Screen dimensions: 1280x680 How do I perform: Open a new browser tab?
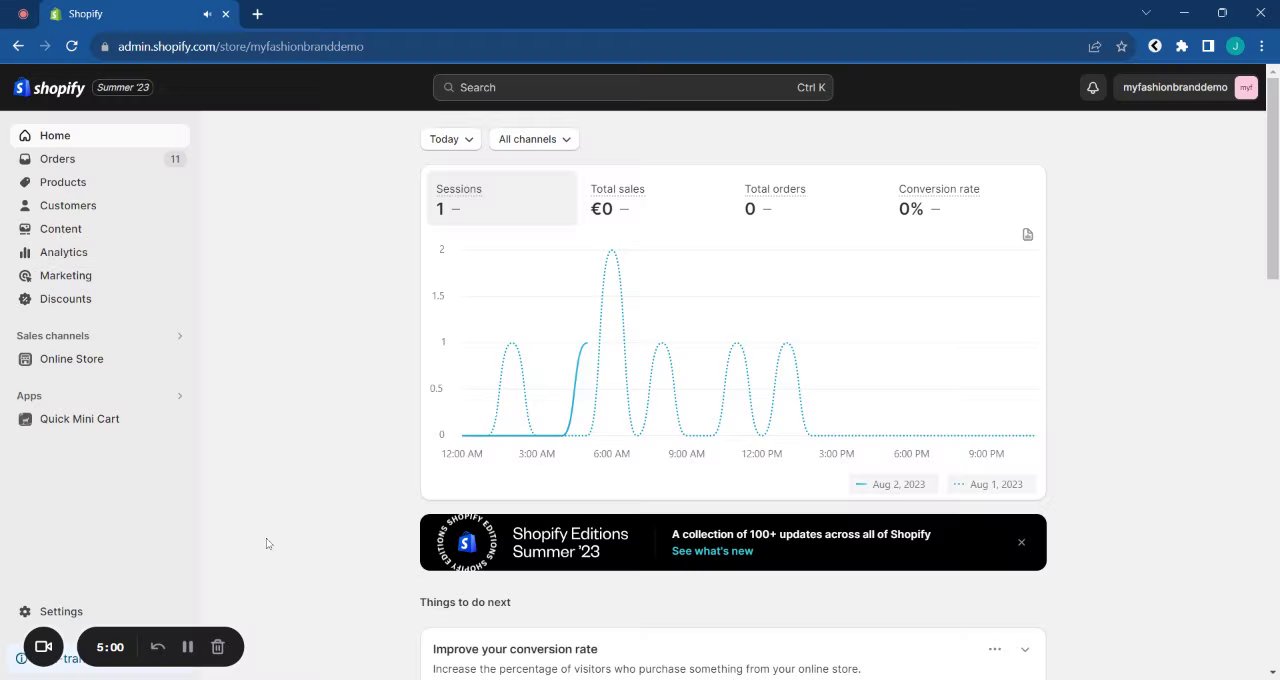pos(257,14)
